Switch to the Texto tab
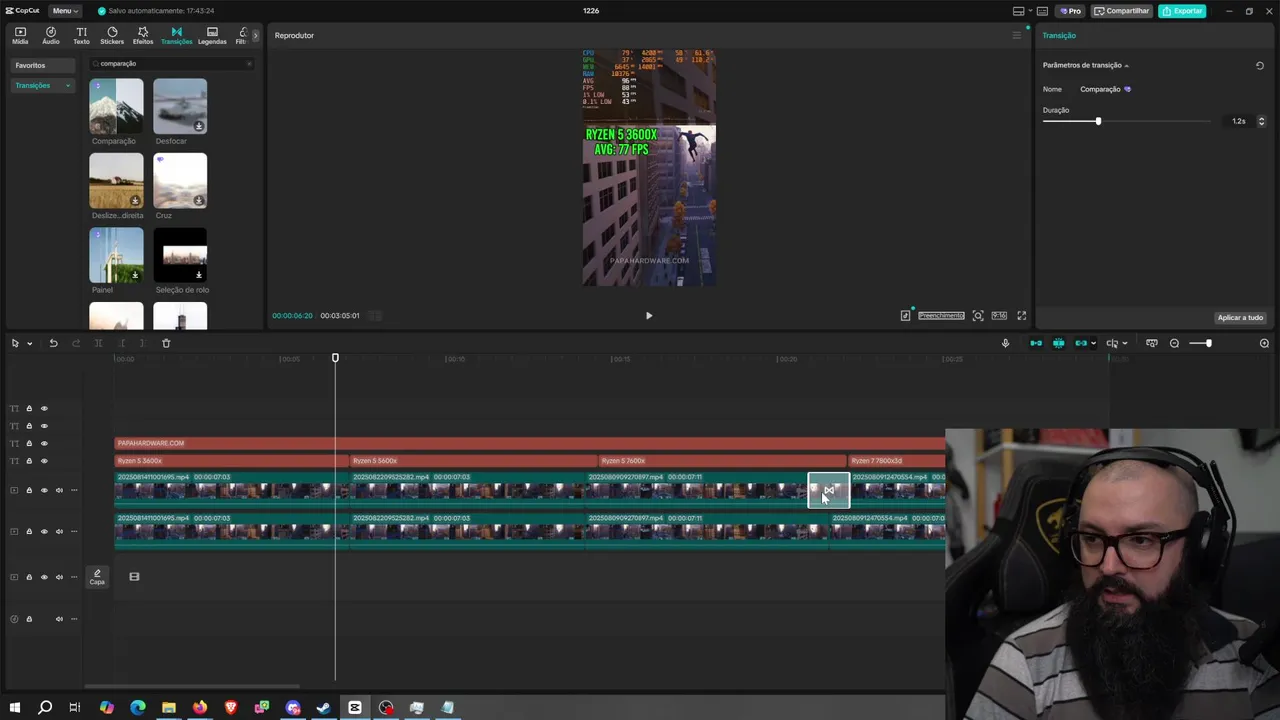The image size is (1280, 720). pos(81,36)
